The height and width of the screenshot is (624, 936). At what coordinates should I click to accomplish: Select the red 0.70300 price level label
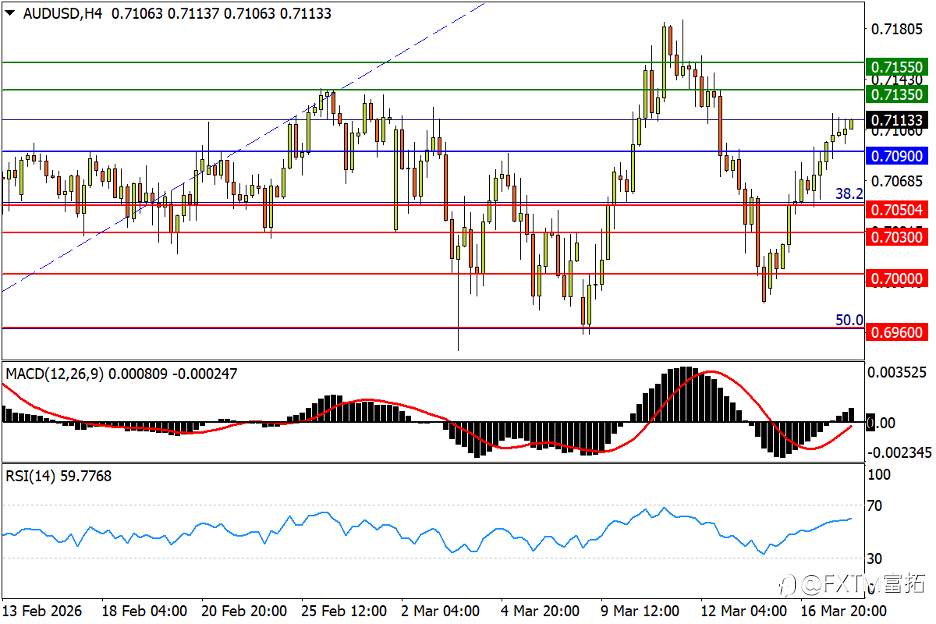pos(896,237)
